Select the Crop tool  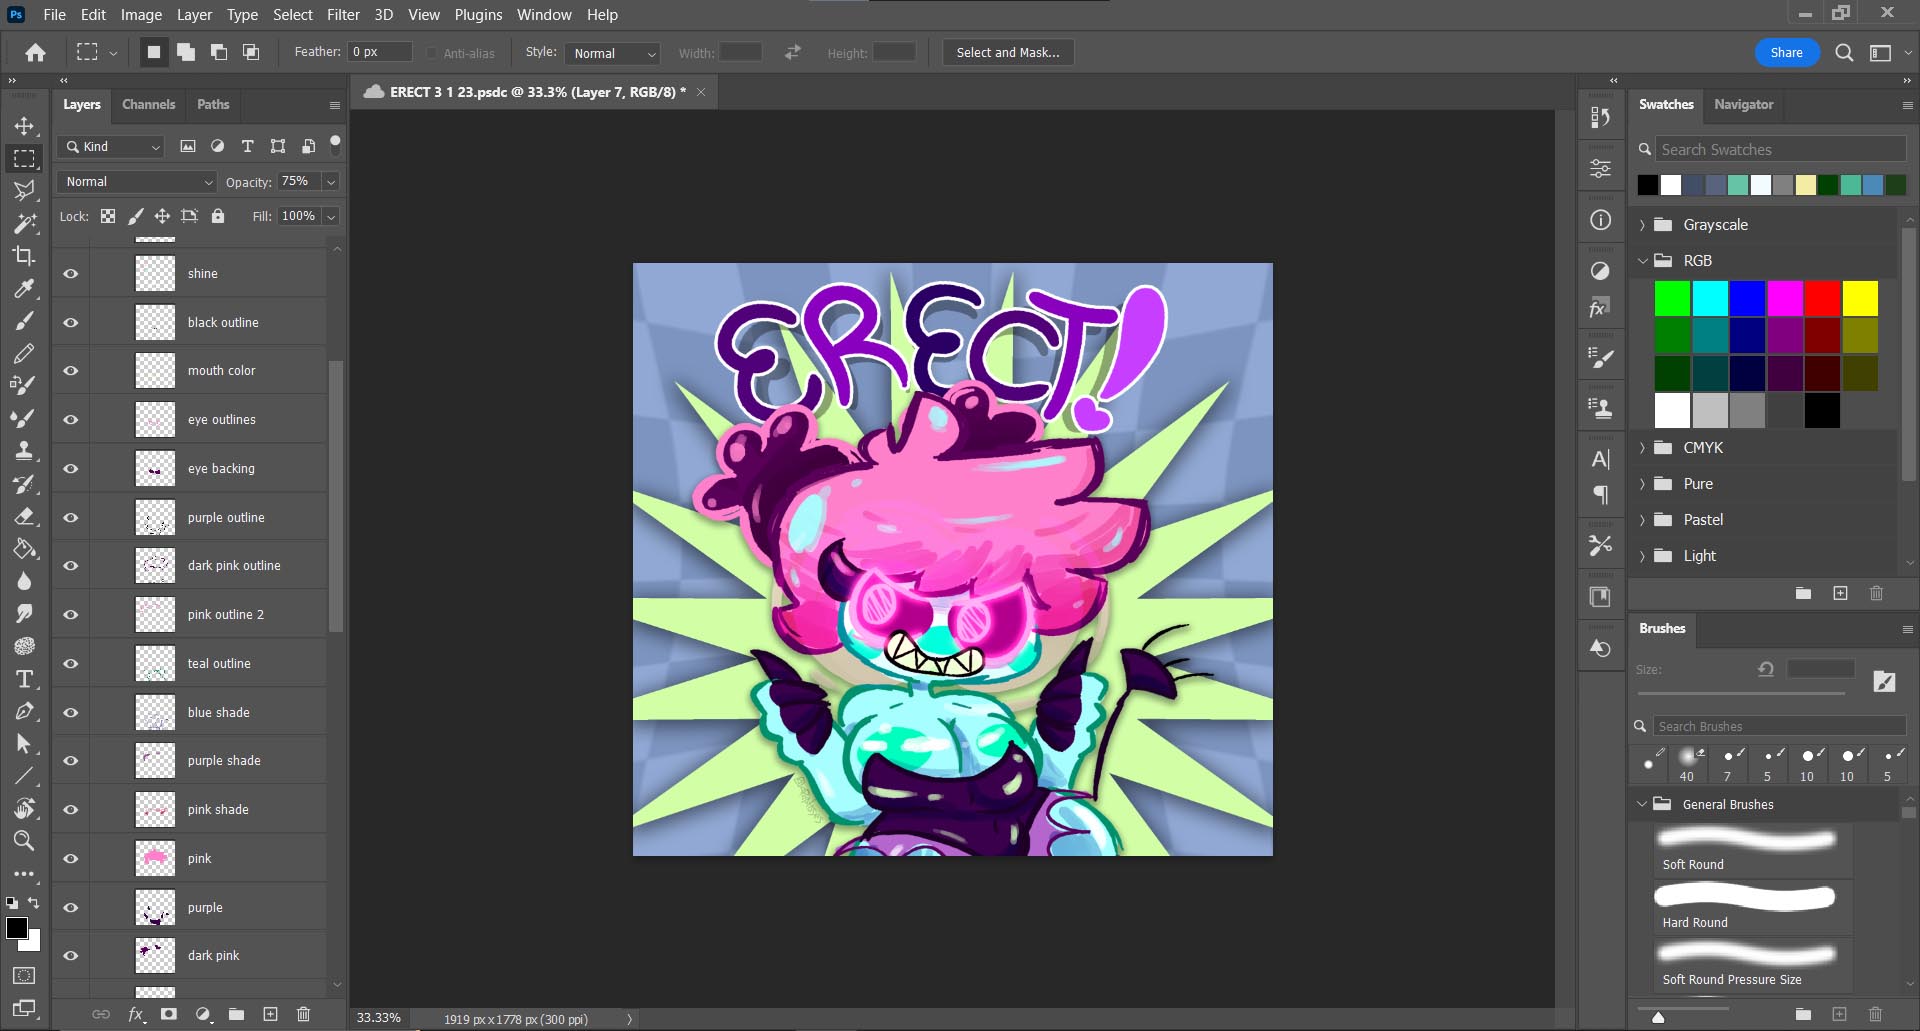[x=24, y=256]
